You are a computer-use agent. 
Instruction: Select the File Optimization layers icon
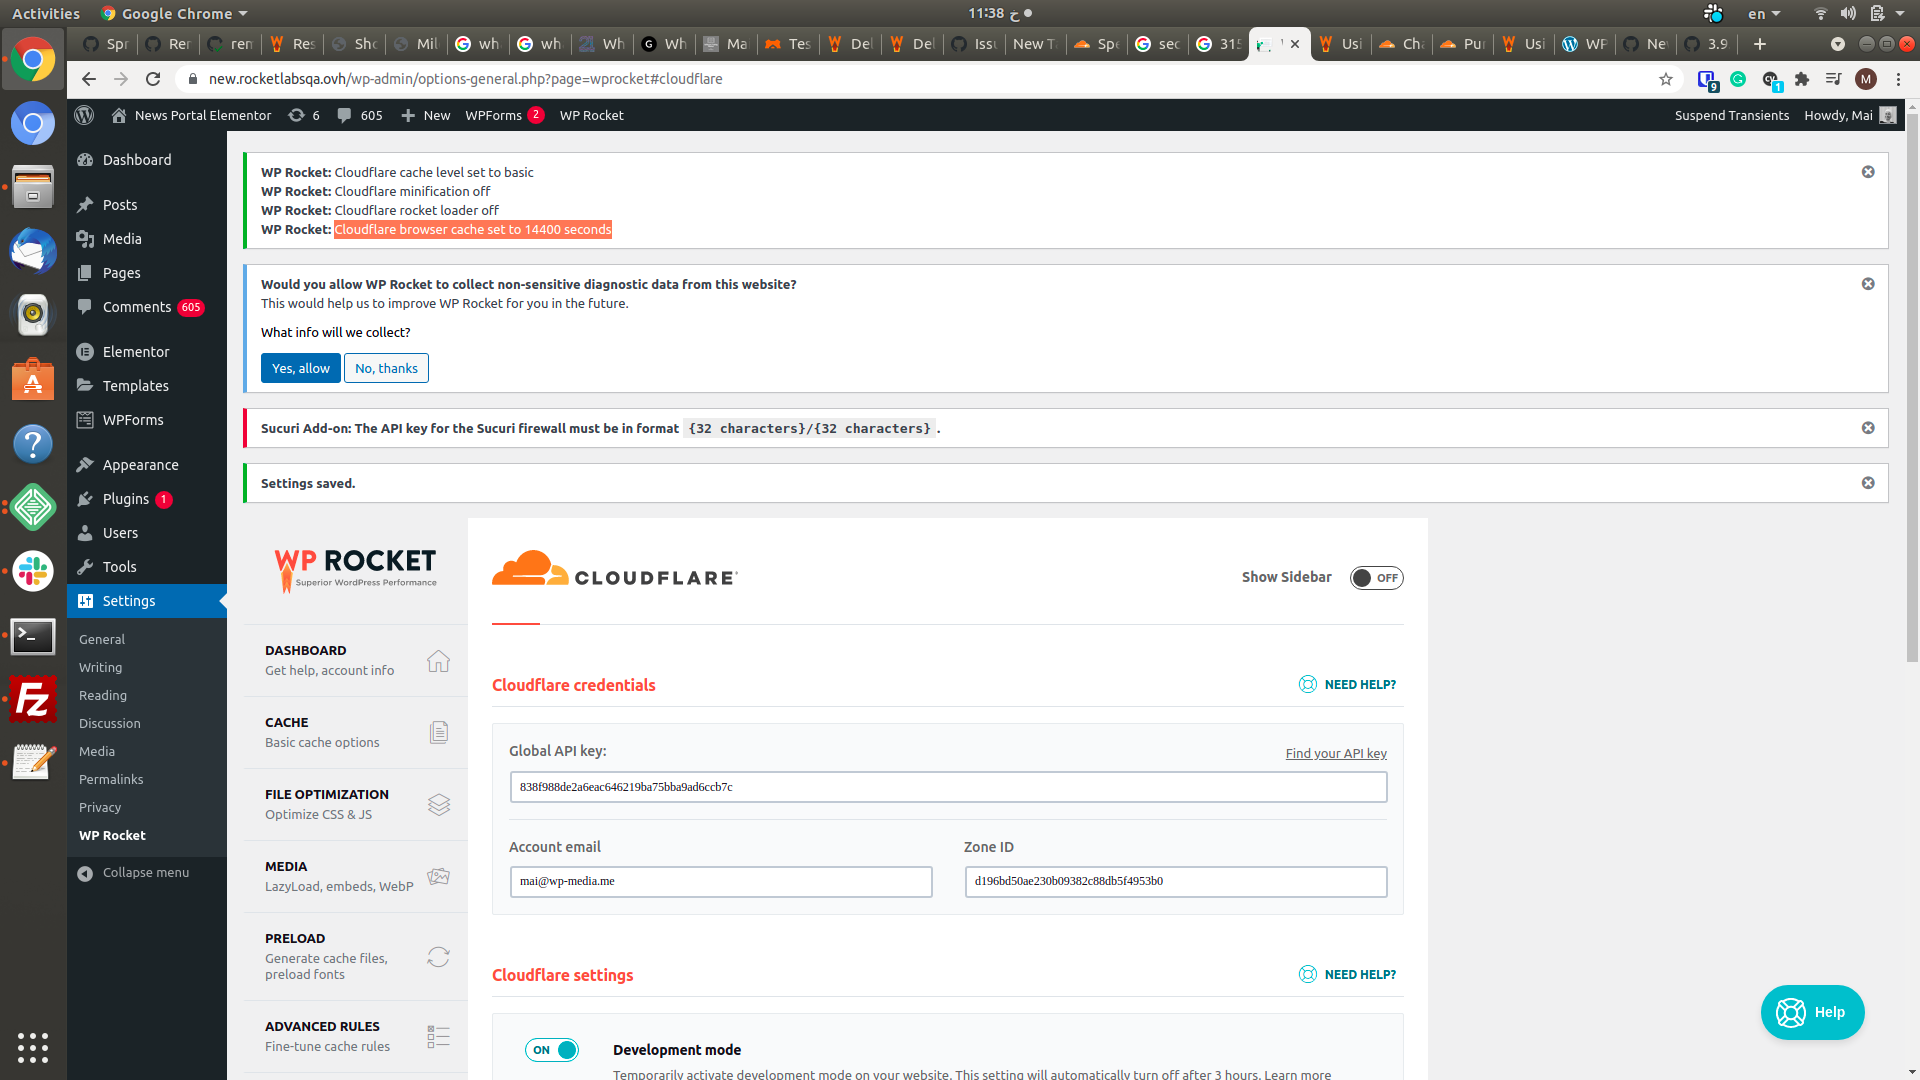(x=438, y=804)
